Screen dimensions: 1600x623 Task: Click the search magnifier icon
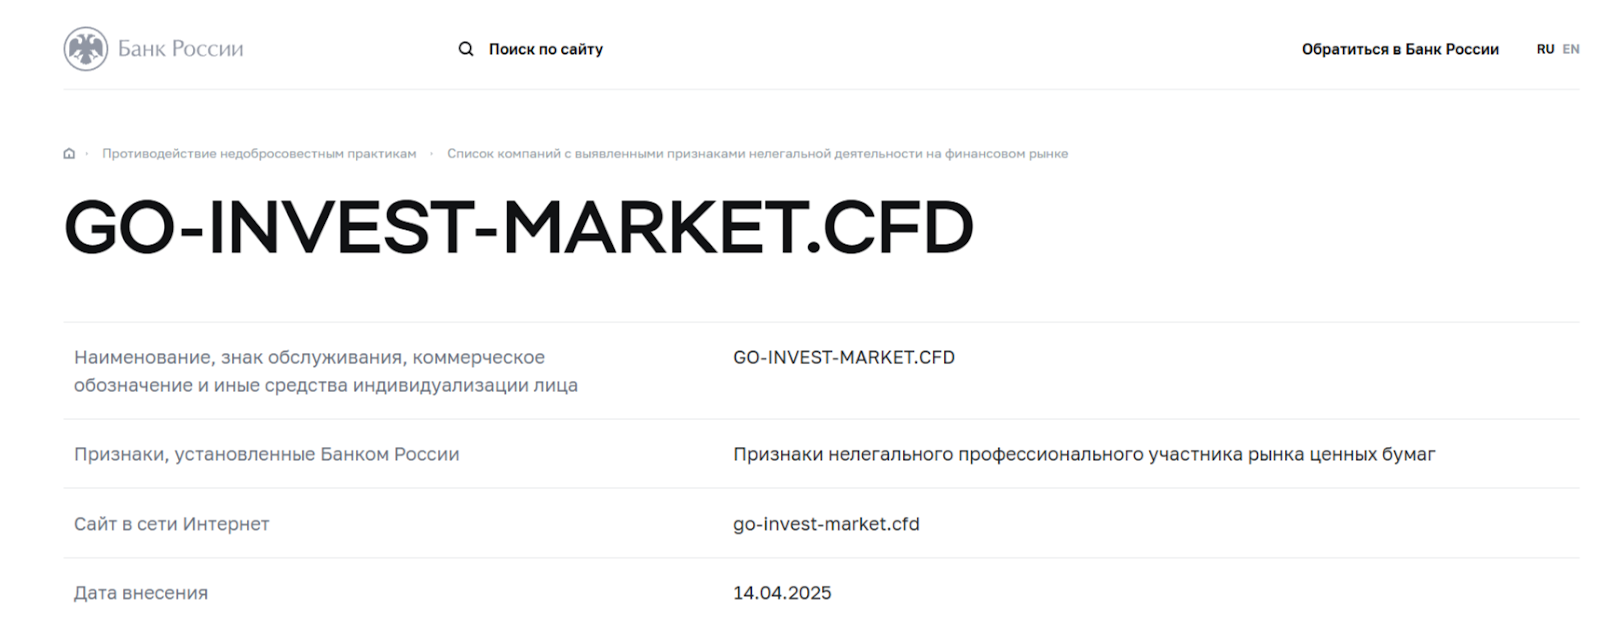click(x=466, y=49)
